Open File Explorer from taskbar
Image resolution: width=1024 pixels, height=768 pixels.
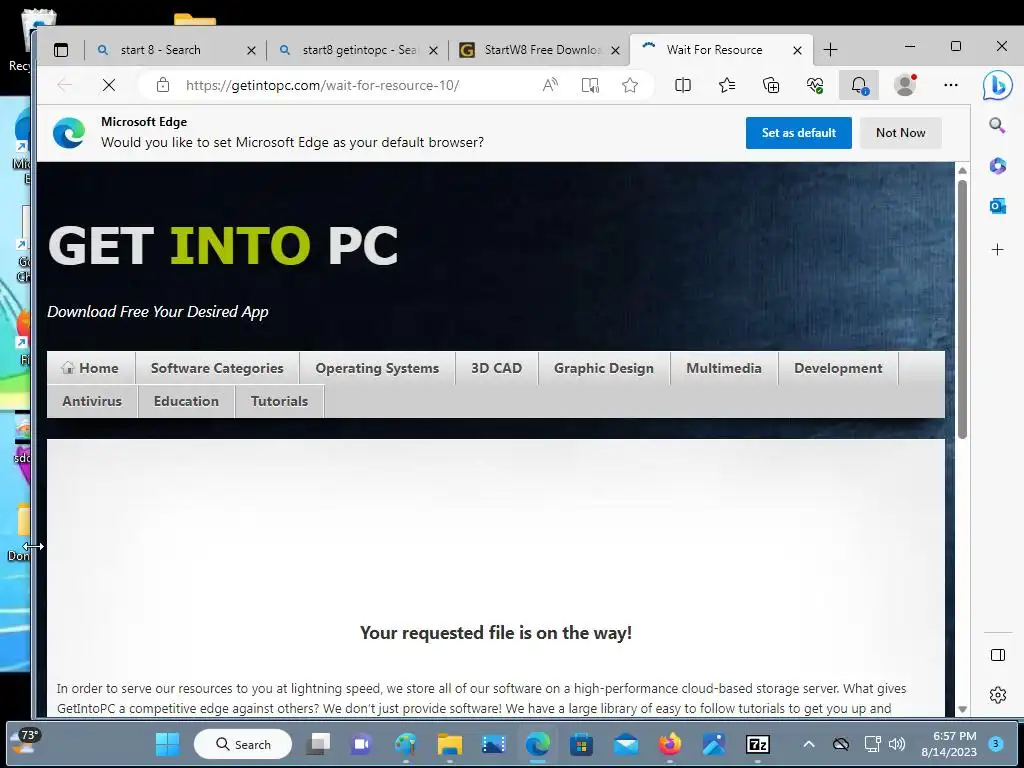[450, 744]
